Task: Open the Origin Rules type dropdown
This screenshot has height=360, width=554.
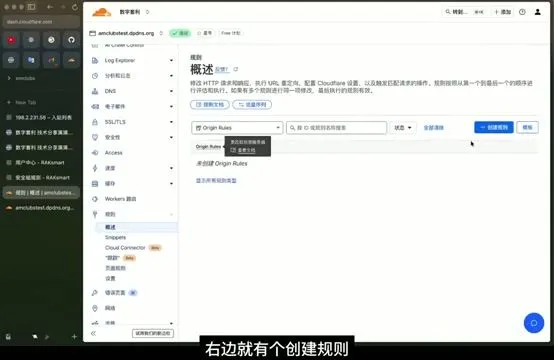Action: [x=237, y=128]
